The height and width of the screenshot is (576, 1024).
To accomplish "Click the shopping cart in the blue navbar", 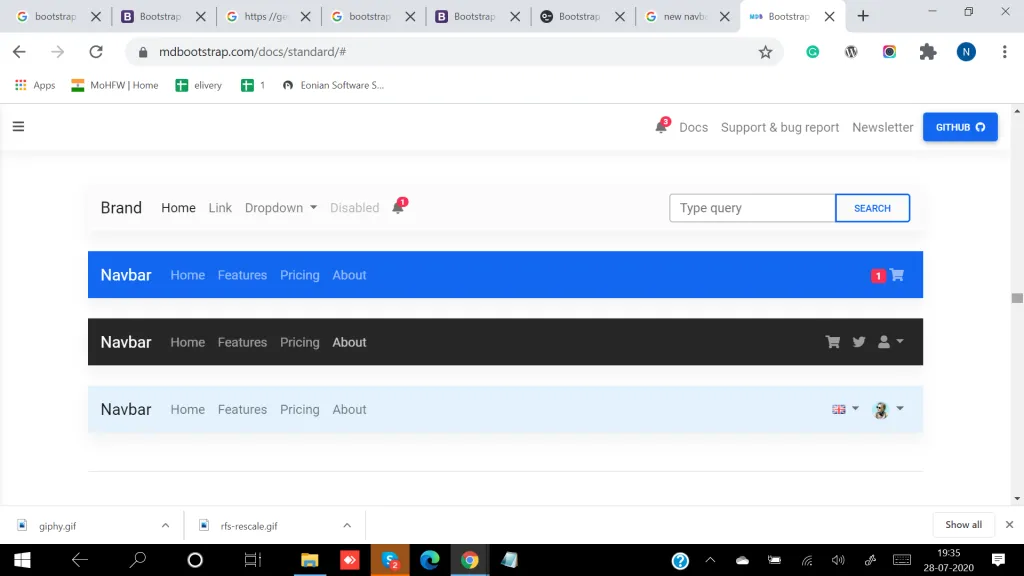I will [896, 275].
